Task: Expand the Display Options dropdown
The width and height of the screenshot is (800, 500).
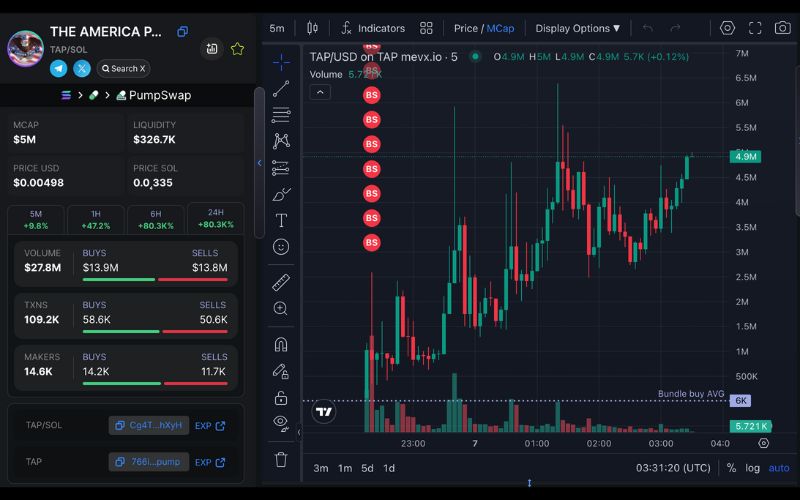Action: [x=578, y=28]
